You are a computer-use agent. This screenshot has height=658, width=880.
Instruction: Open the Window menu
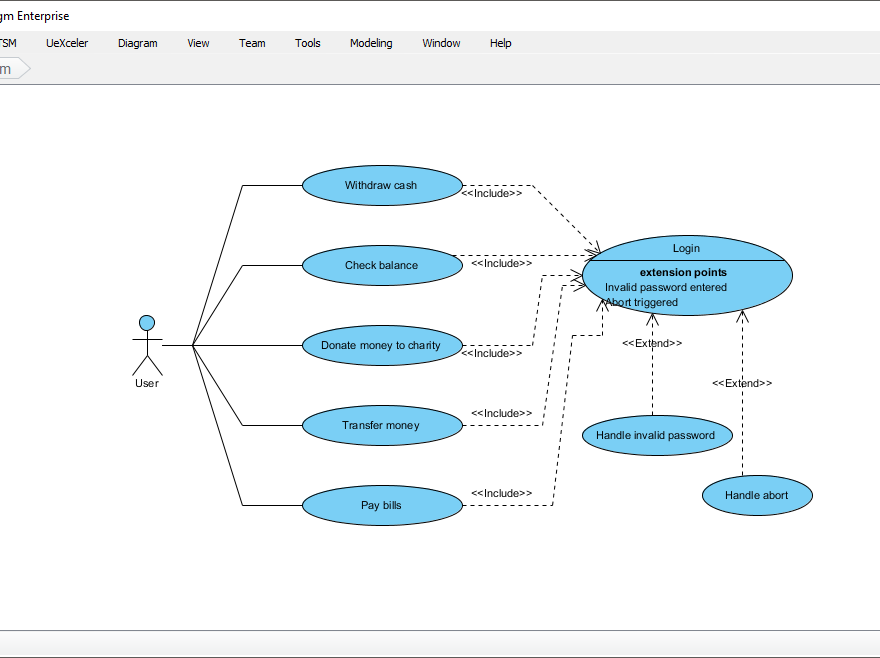441,43
